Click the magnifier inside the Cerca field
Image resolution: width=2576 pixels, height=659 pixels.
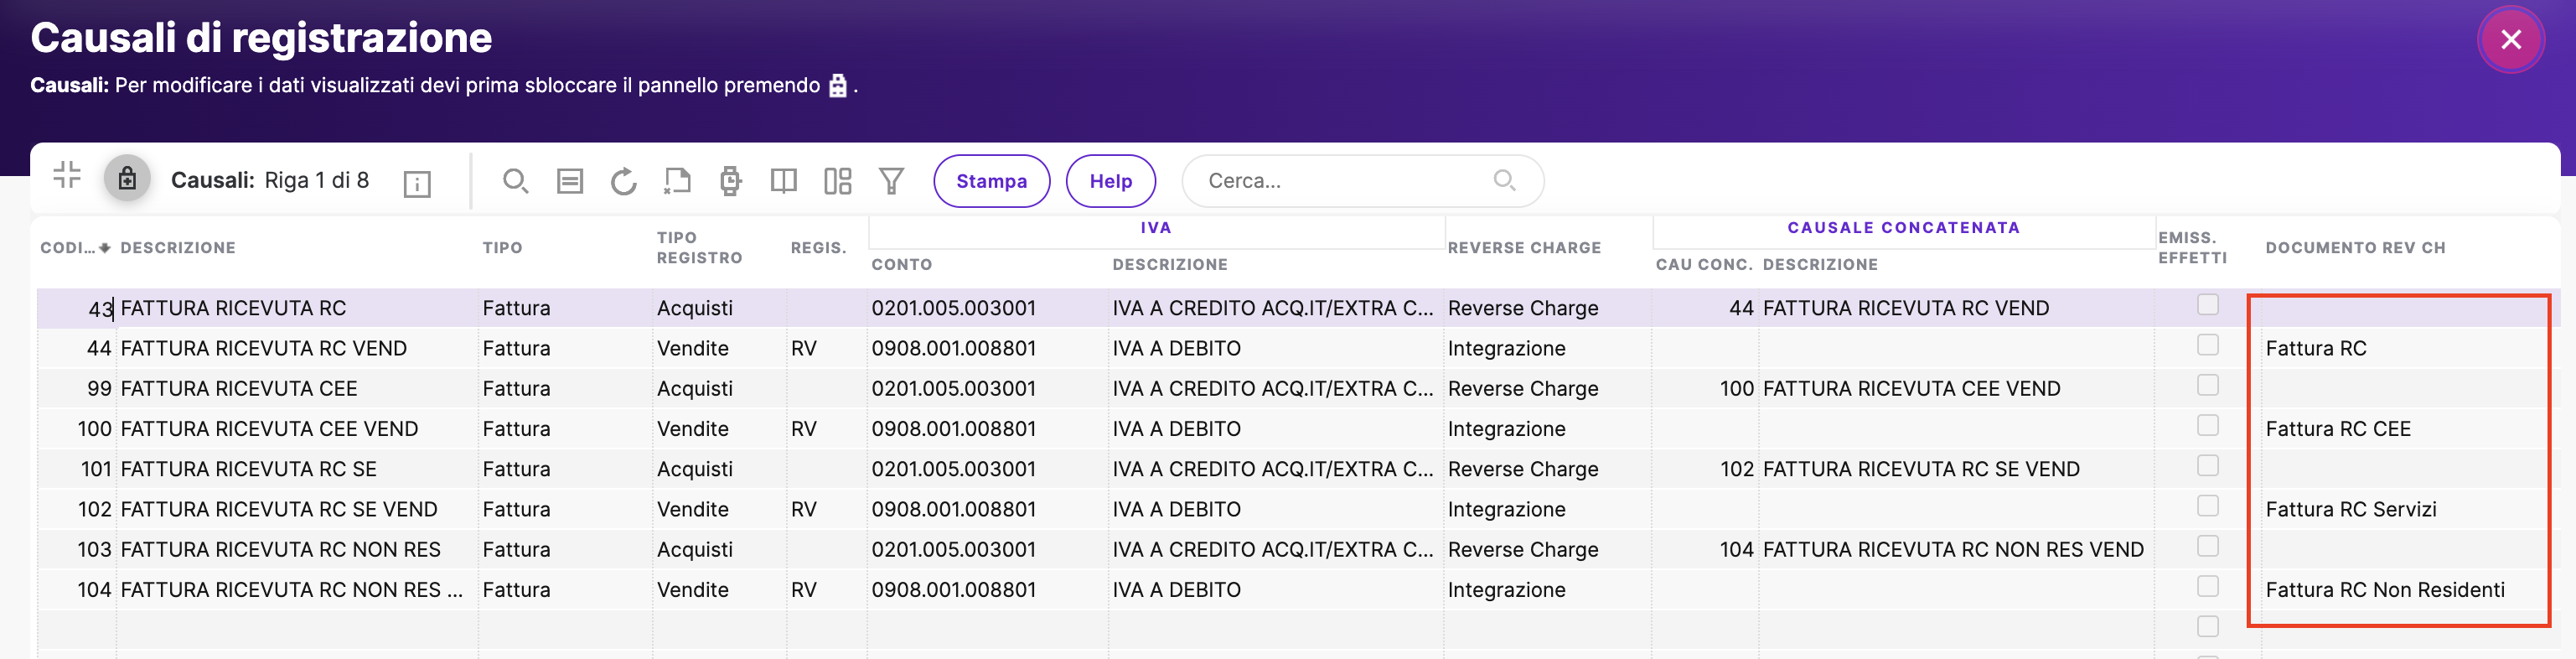[x=1504, y=180]
